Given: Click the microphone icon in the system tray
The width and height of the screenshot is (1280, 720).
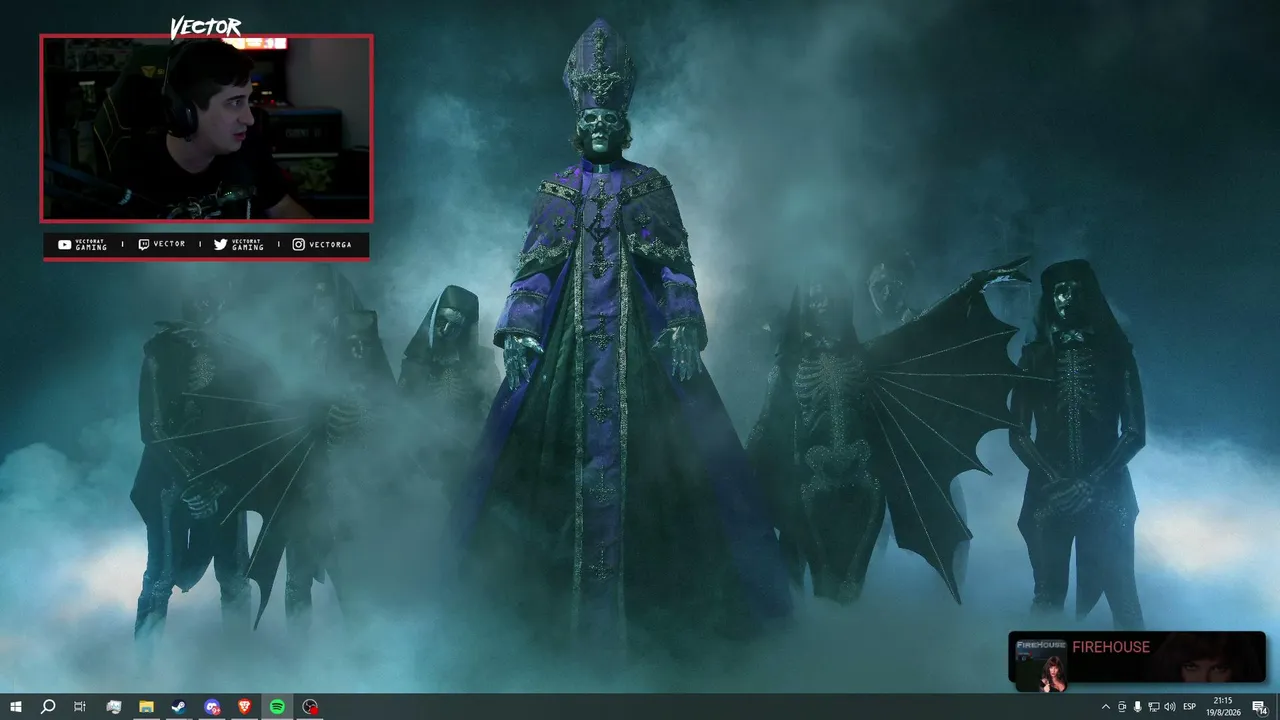Looking at the screenshot, I should pyautogui.click(x=1138, y=707).
